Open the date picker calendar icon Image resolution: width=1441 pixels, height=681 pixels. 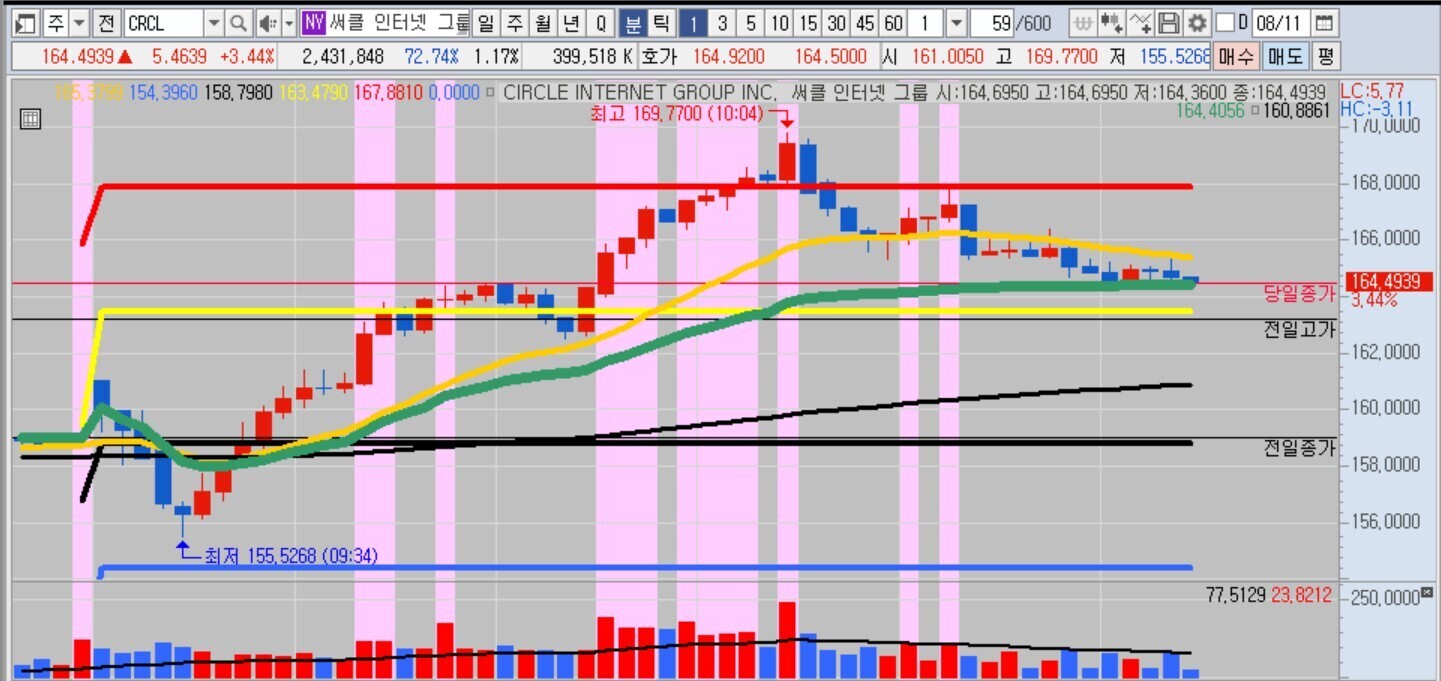(x=1323, y=22)
